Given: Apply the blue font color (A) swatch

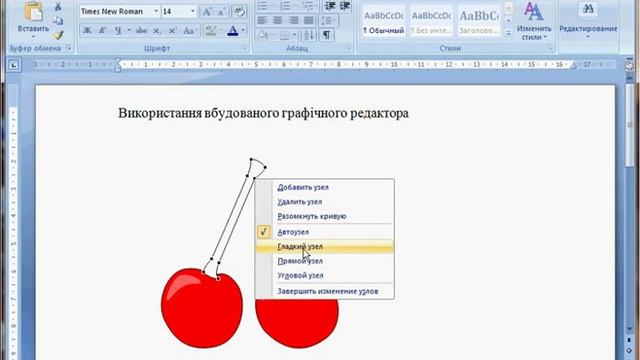Looking at the screenshot, I should 233,31.
